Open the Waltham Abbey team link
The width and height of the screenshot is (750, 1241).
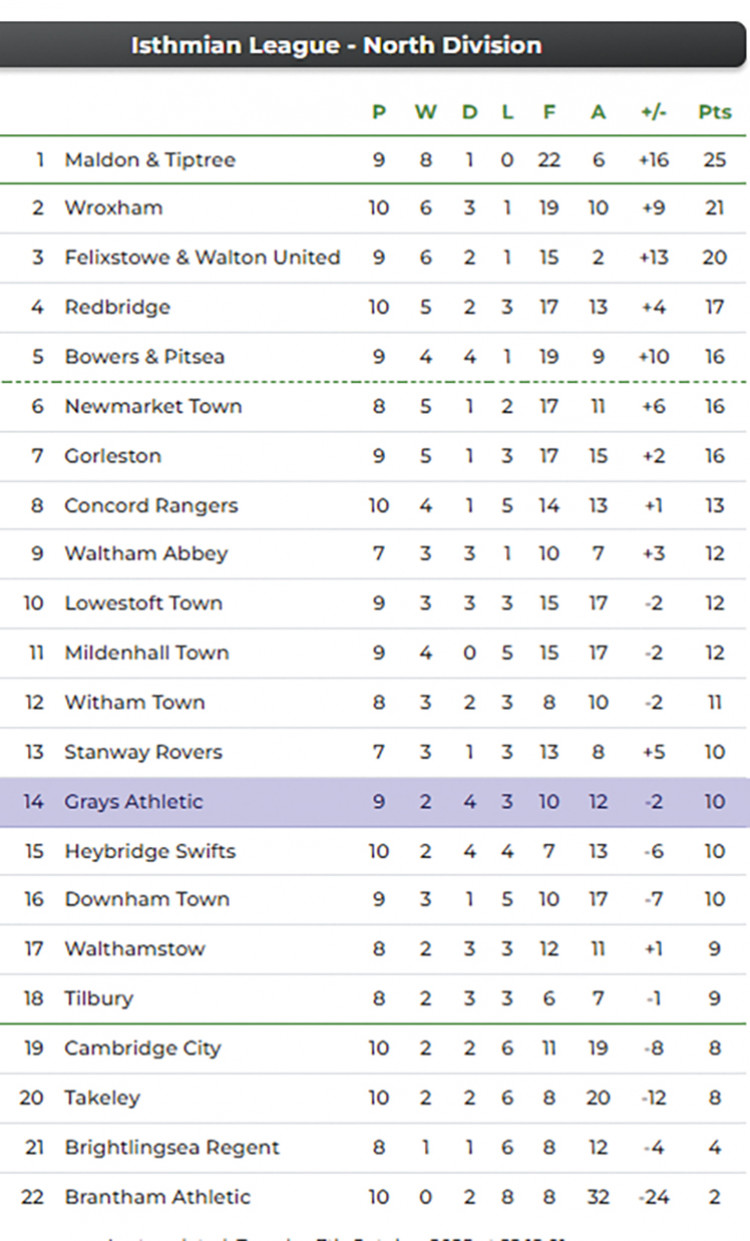point(146,554)
